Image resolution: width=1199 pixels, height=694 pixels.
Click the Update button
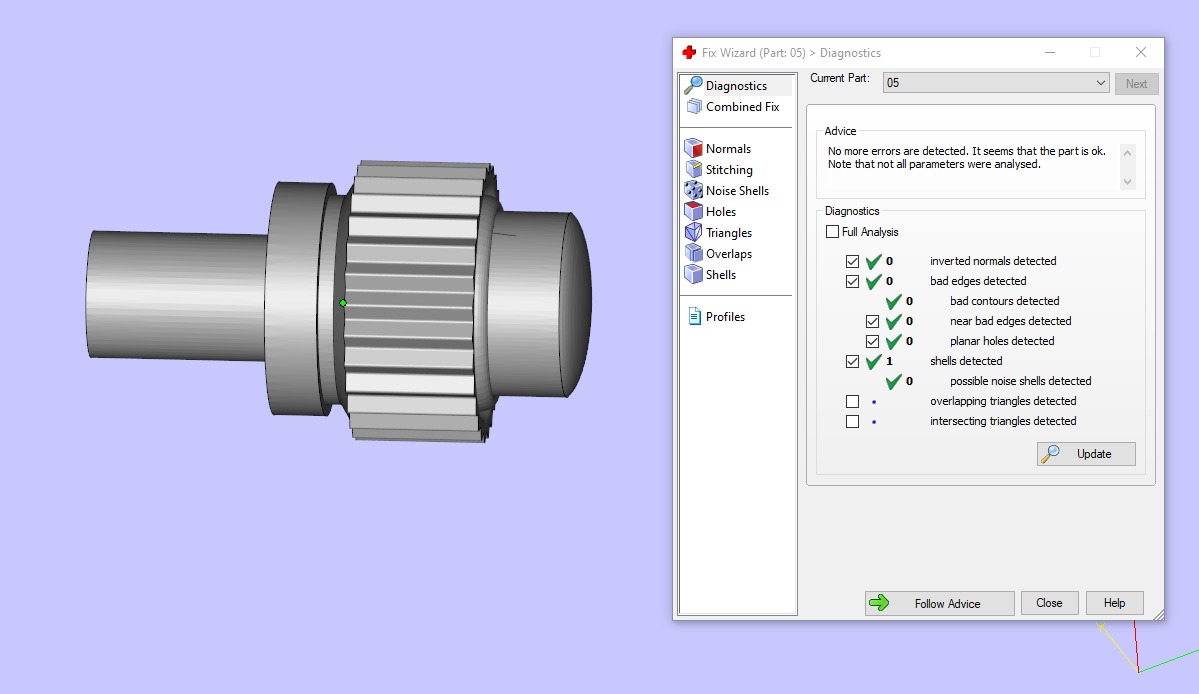[1086, 454]
